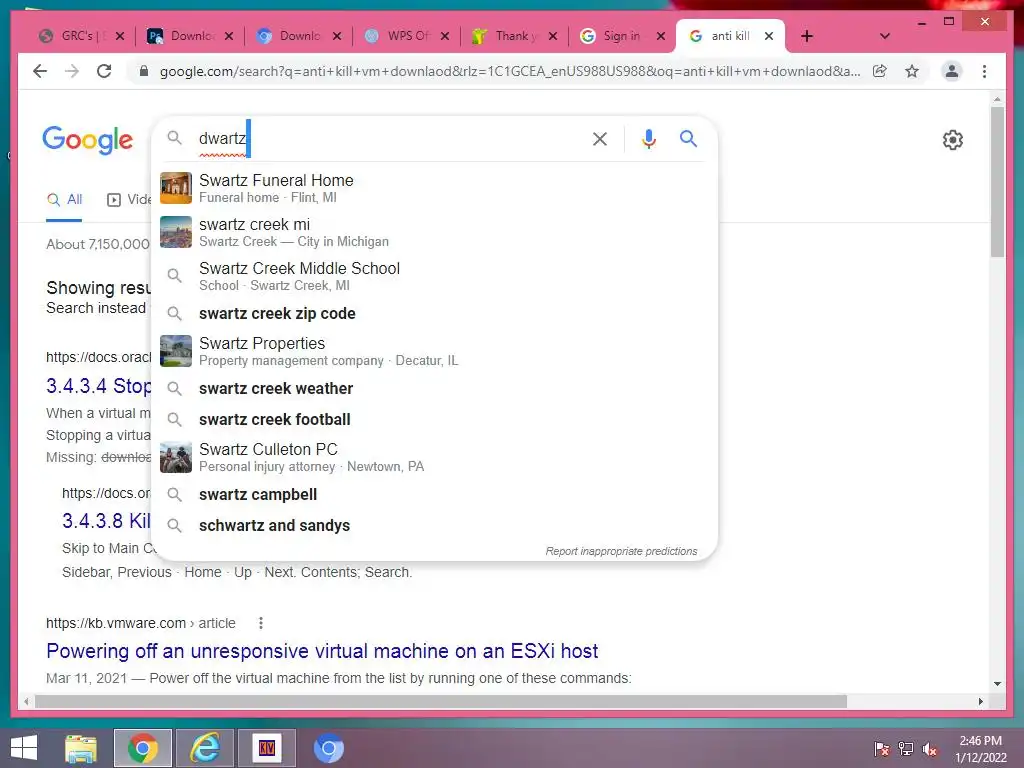
Task: Open Google quick settings gear
Action: (x=953, y=140)
